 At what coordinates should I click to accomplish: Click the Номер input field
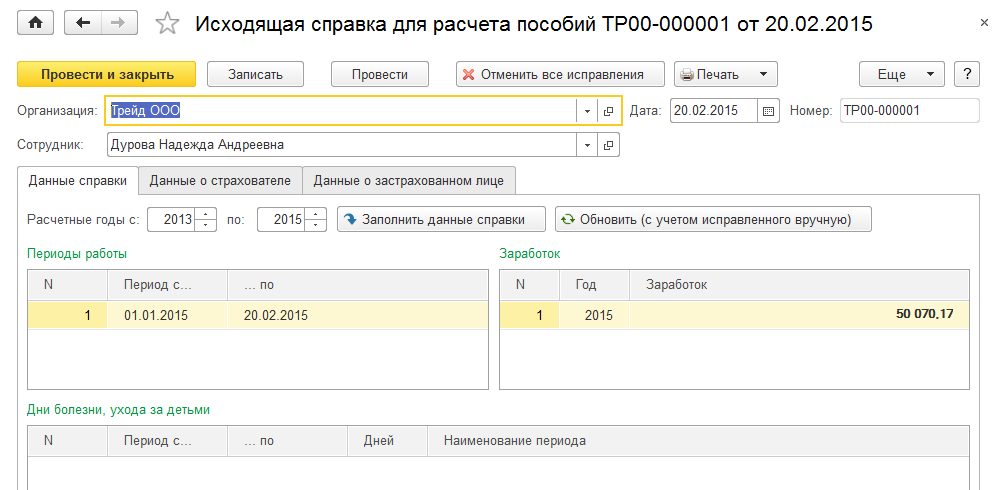coord(908,111)
